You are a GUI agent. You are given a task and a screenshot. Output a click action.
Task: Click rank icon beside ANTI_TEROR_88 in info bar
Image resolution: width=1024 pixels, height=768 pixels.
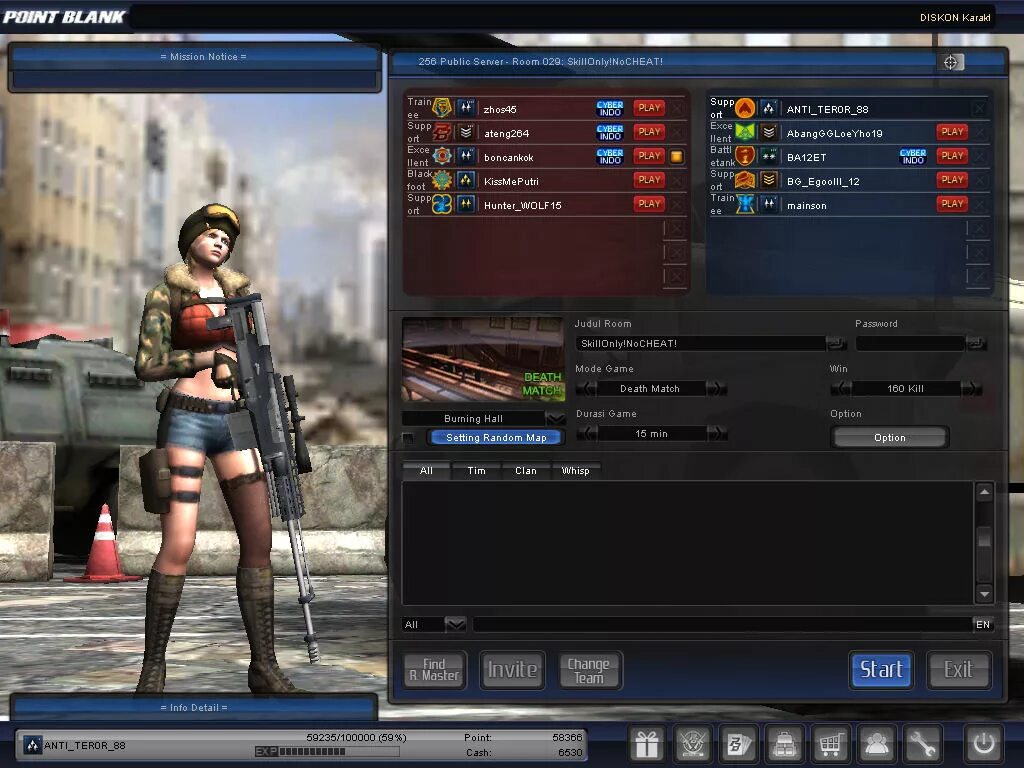tap(32, 745)
